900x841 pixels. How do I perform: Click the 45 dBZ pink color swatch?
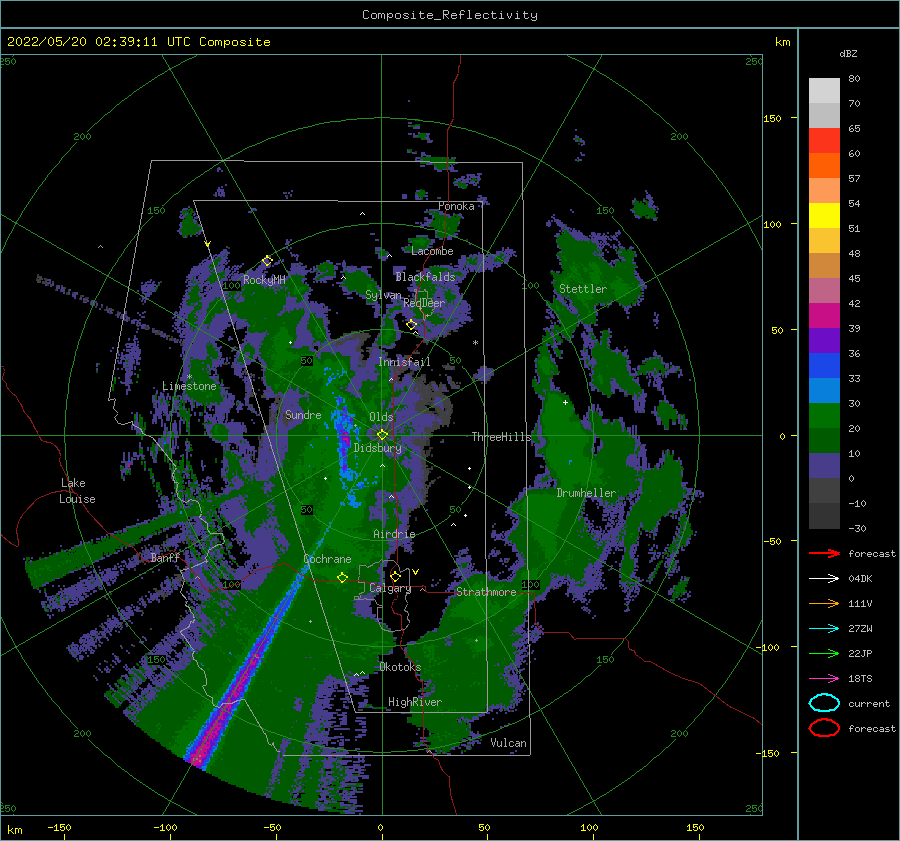tap(824, 290)
